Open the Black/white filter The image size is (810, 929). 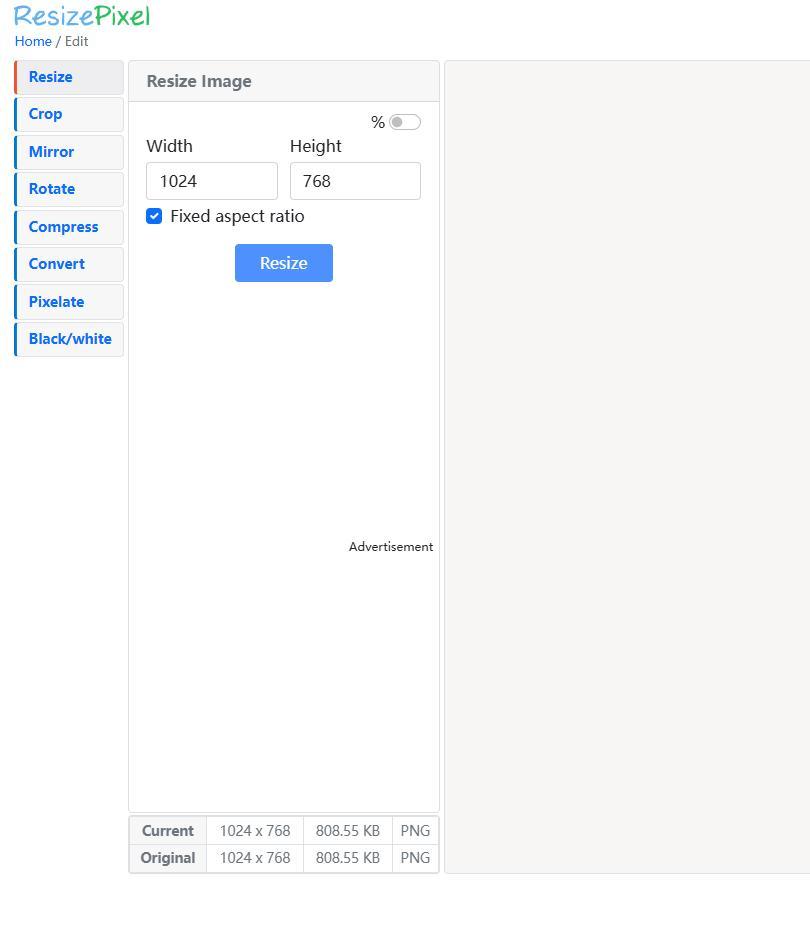(70, 339)
